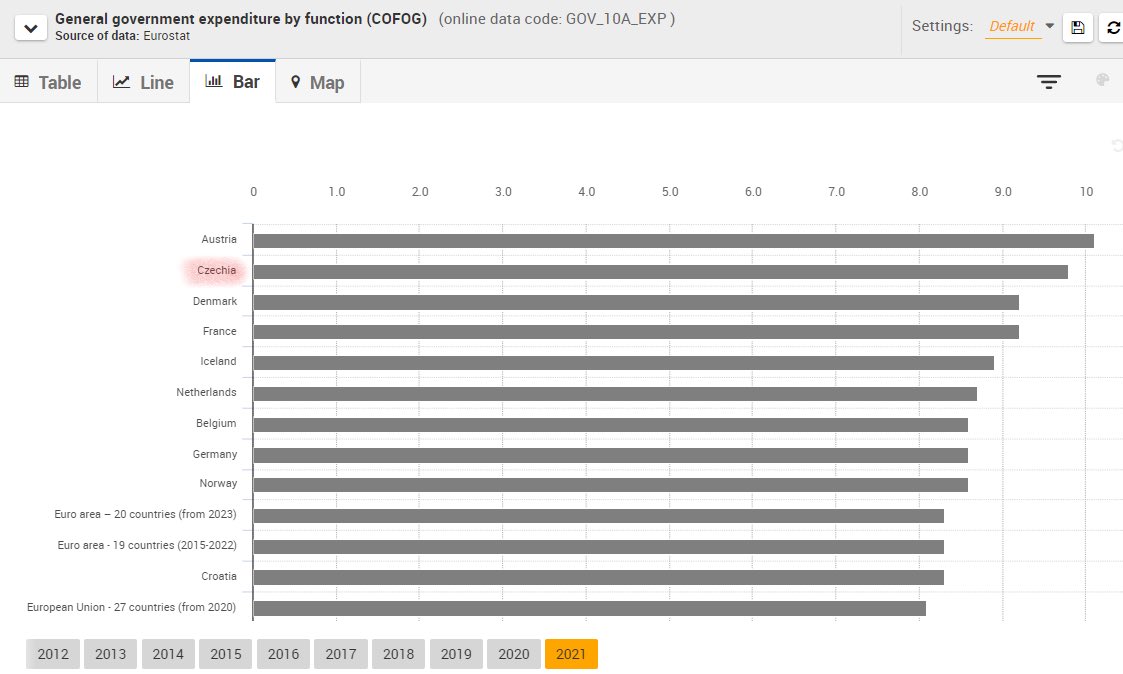The width and height of the screenshot is (1123, 674).
Task: Click the refresh arrows icon
Action: (1113, 28)
